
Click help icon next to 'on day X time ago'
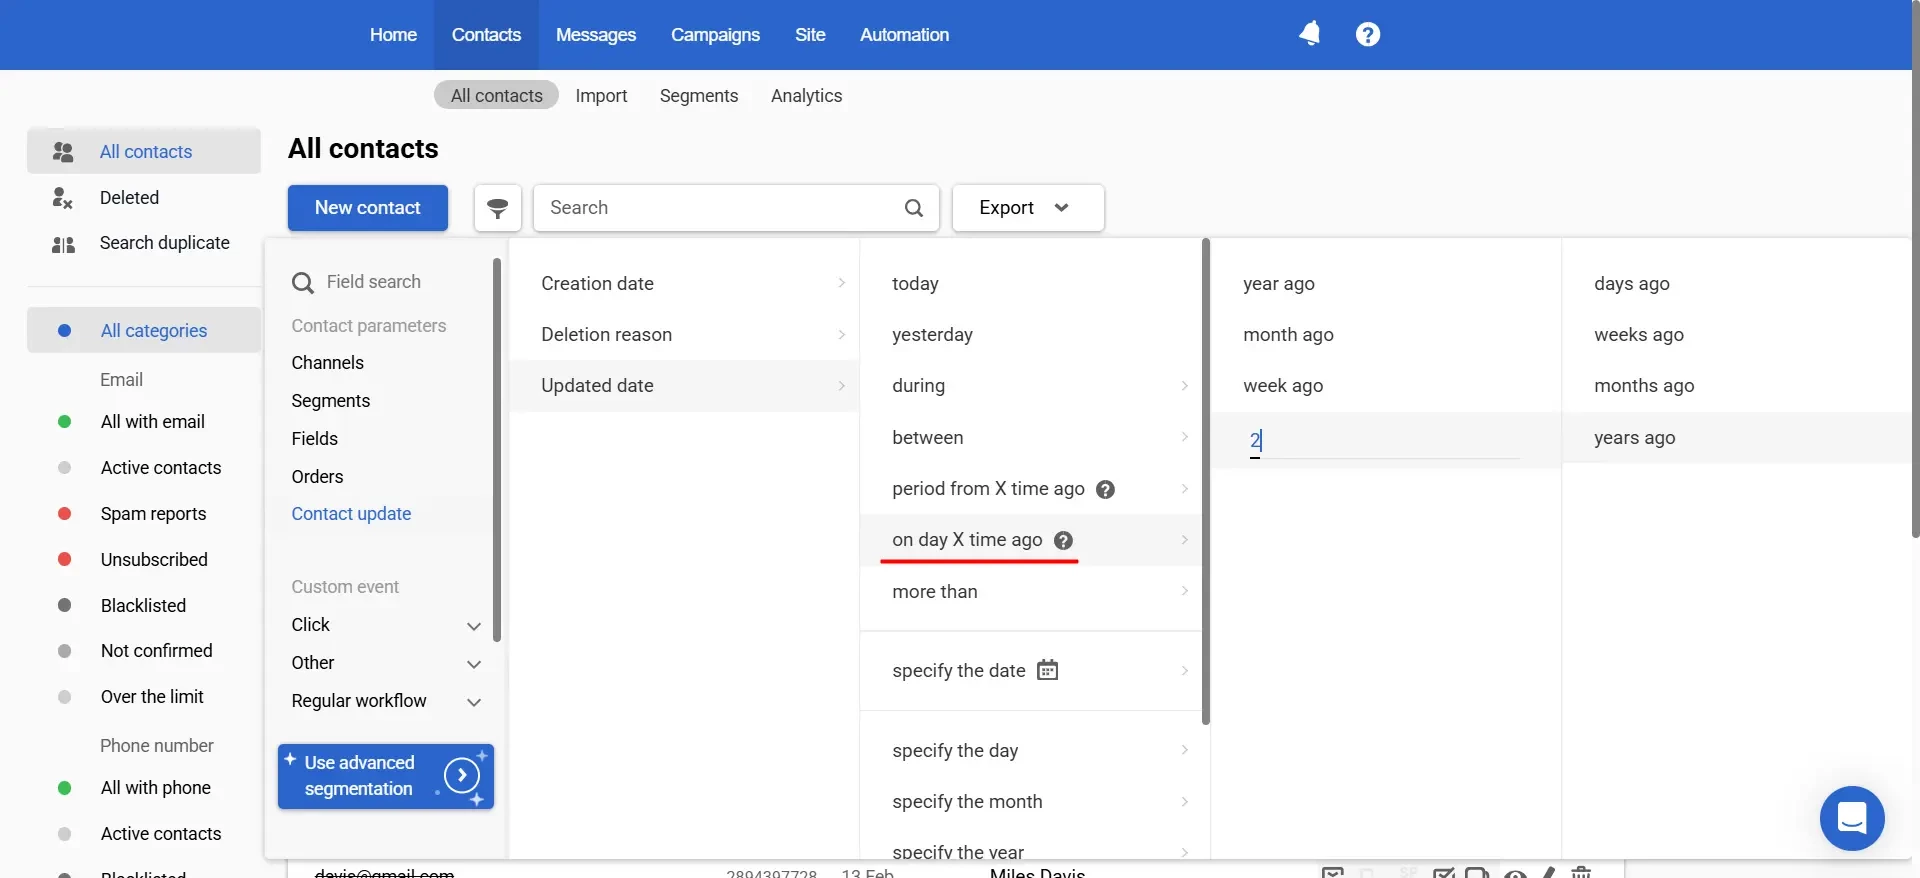click(x=1064, y=540)
